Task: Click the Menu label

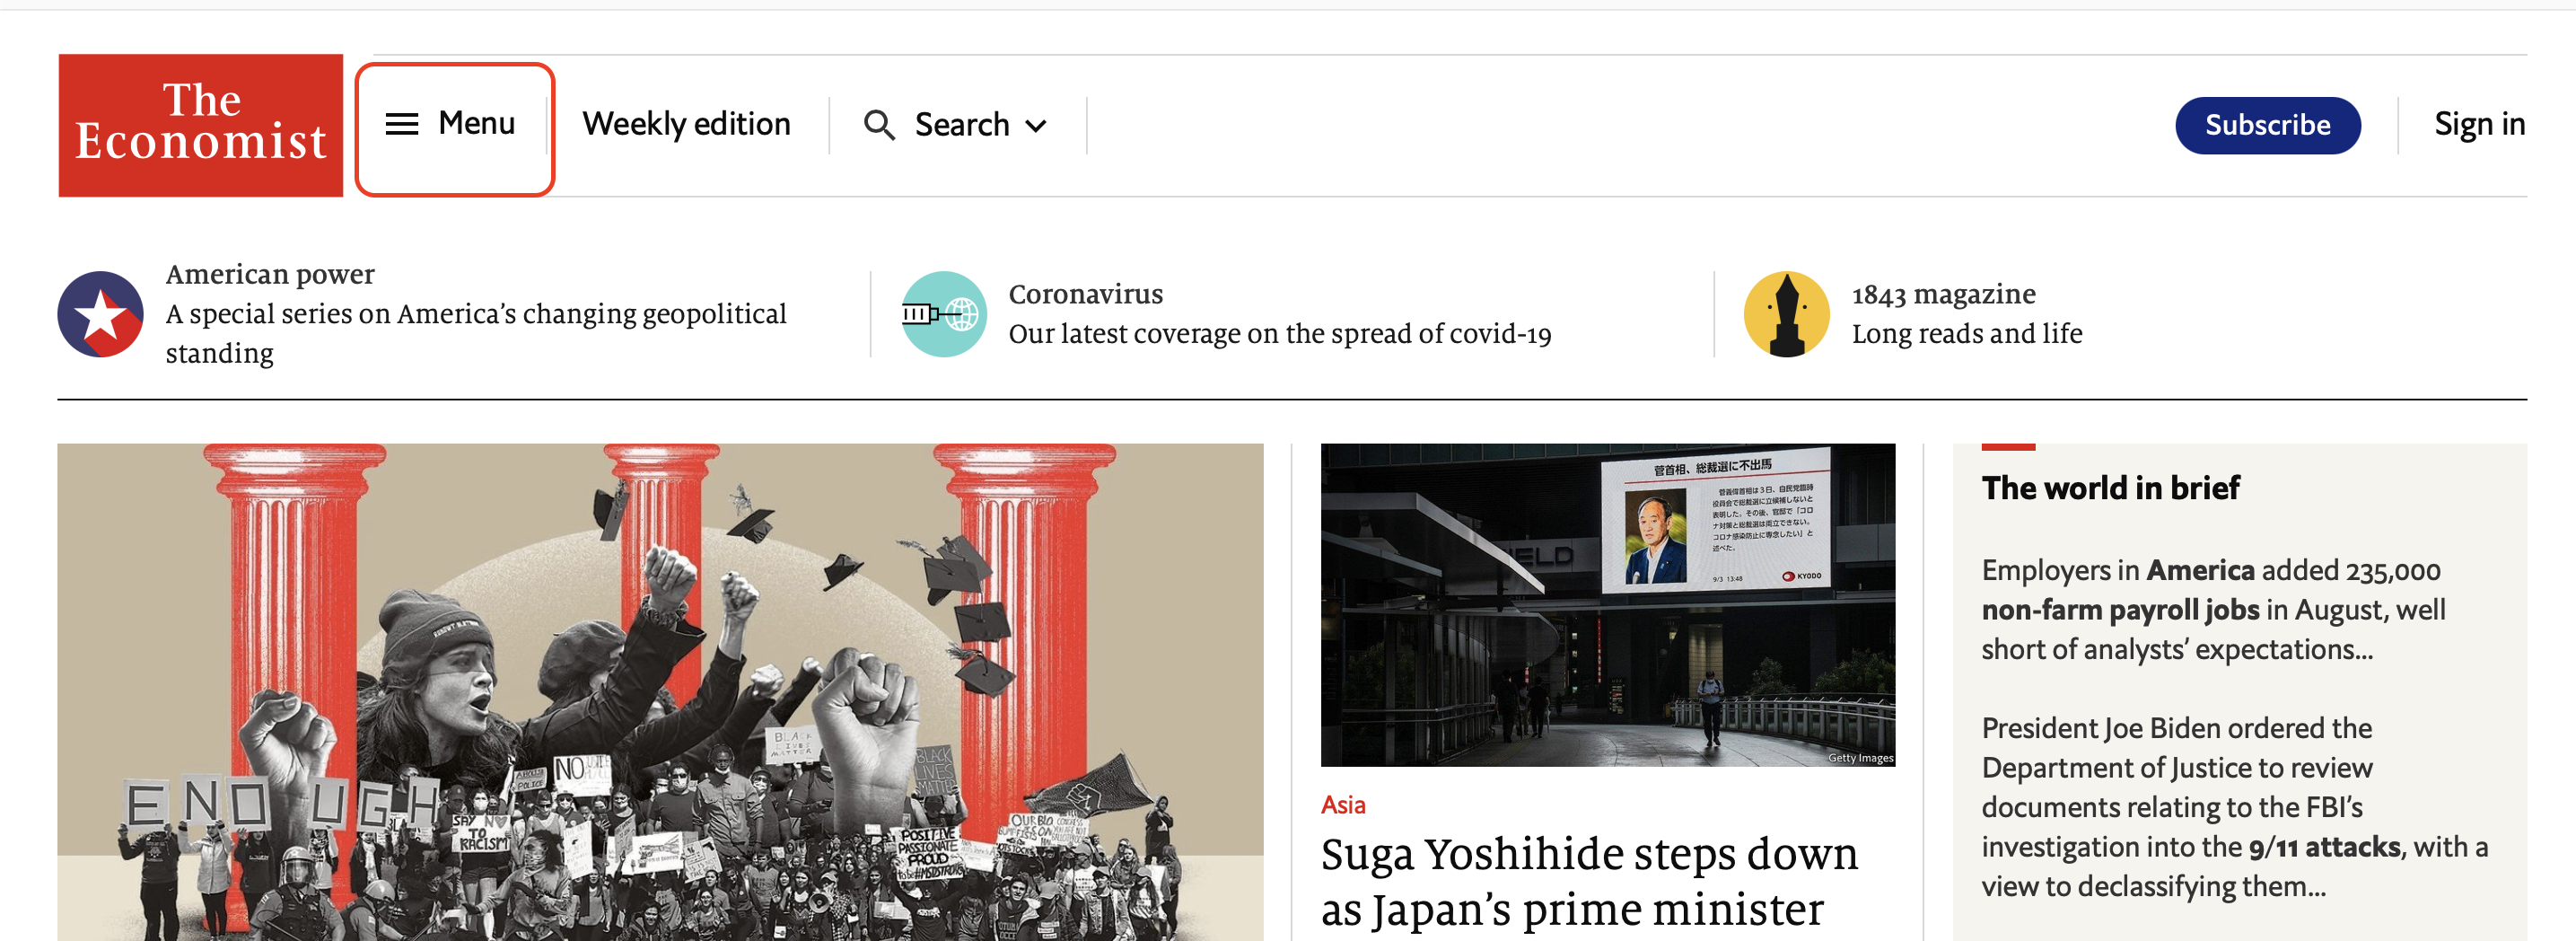Action: click(x=476, y=123)
